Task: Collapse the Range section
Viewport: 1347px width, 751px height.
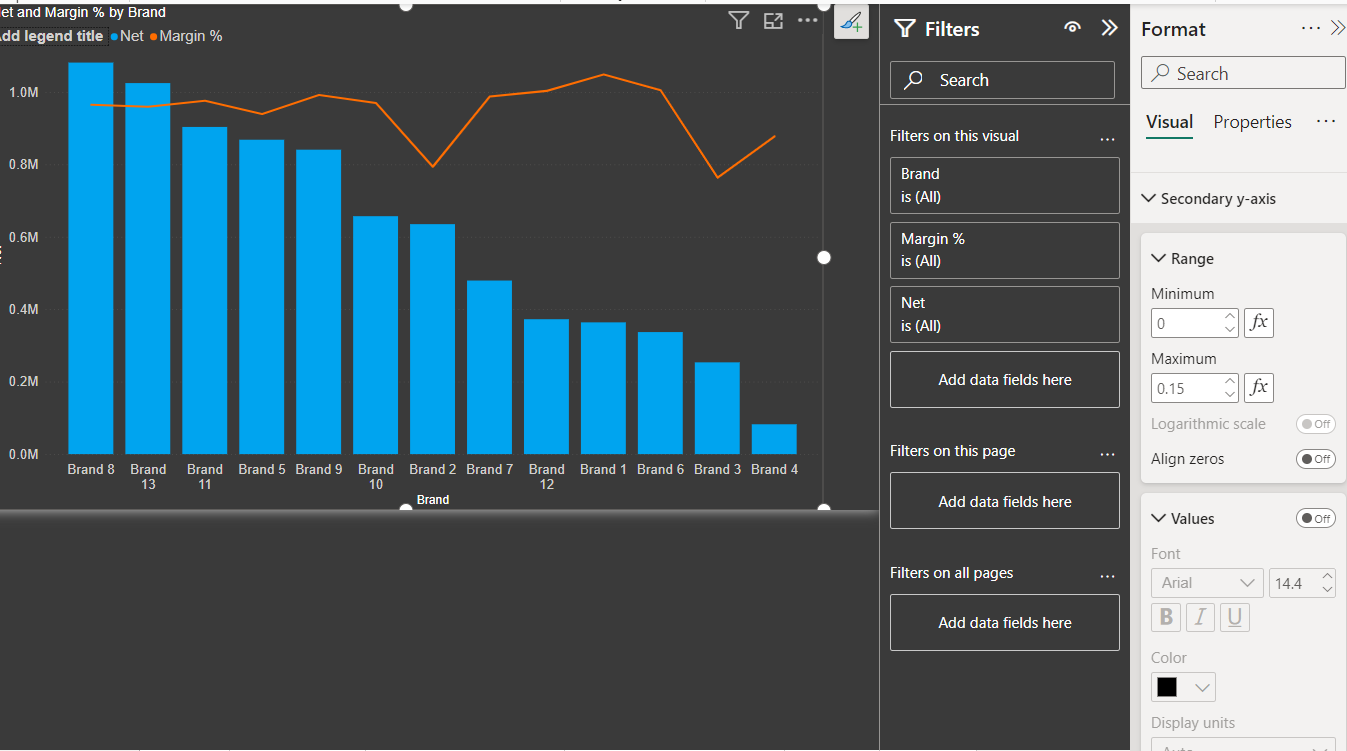Action: click(1159, 258)
